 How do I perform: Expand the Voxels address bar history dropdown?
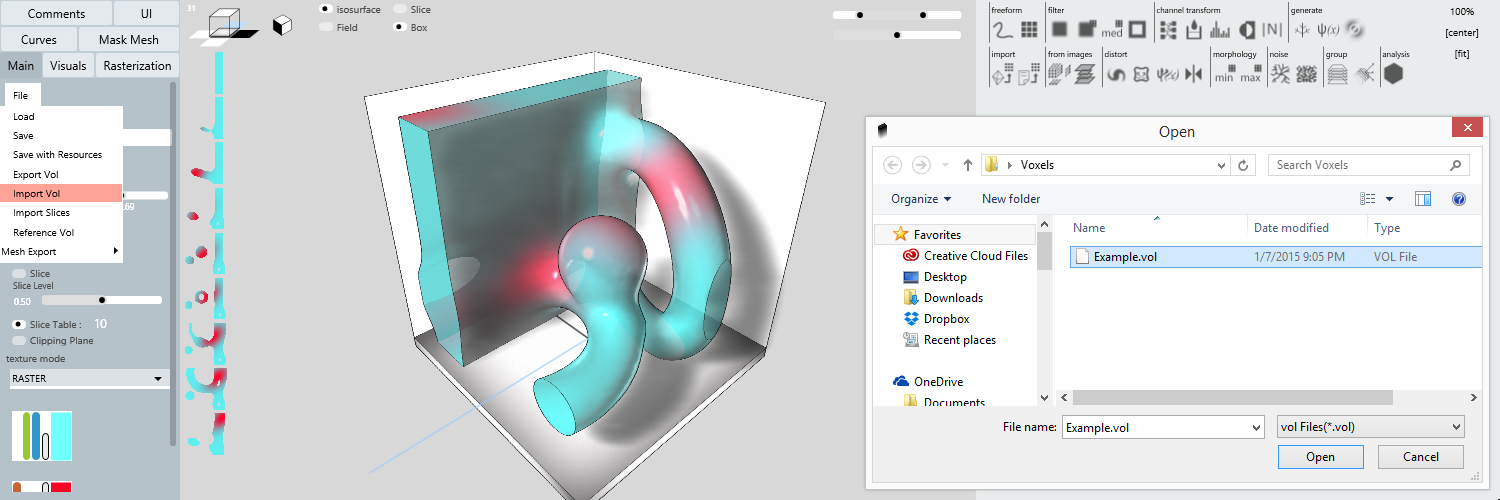[1221, 165]
